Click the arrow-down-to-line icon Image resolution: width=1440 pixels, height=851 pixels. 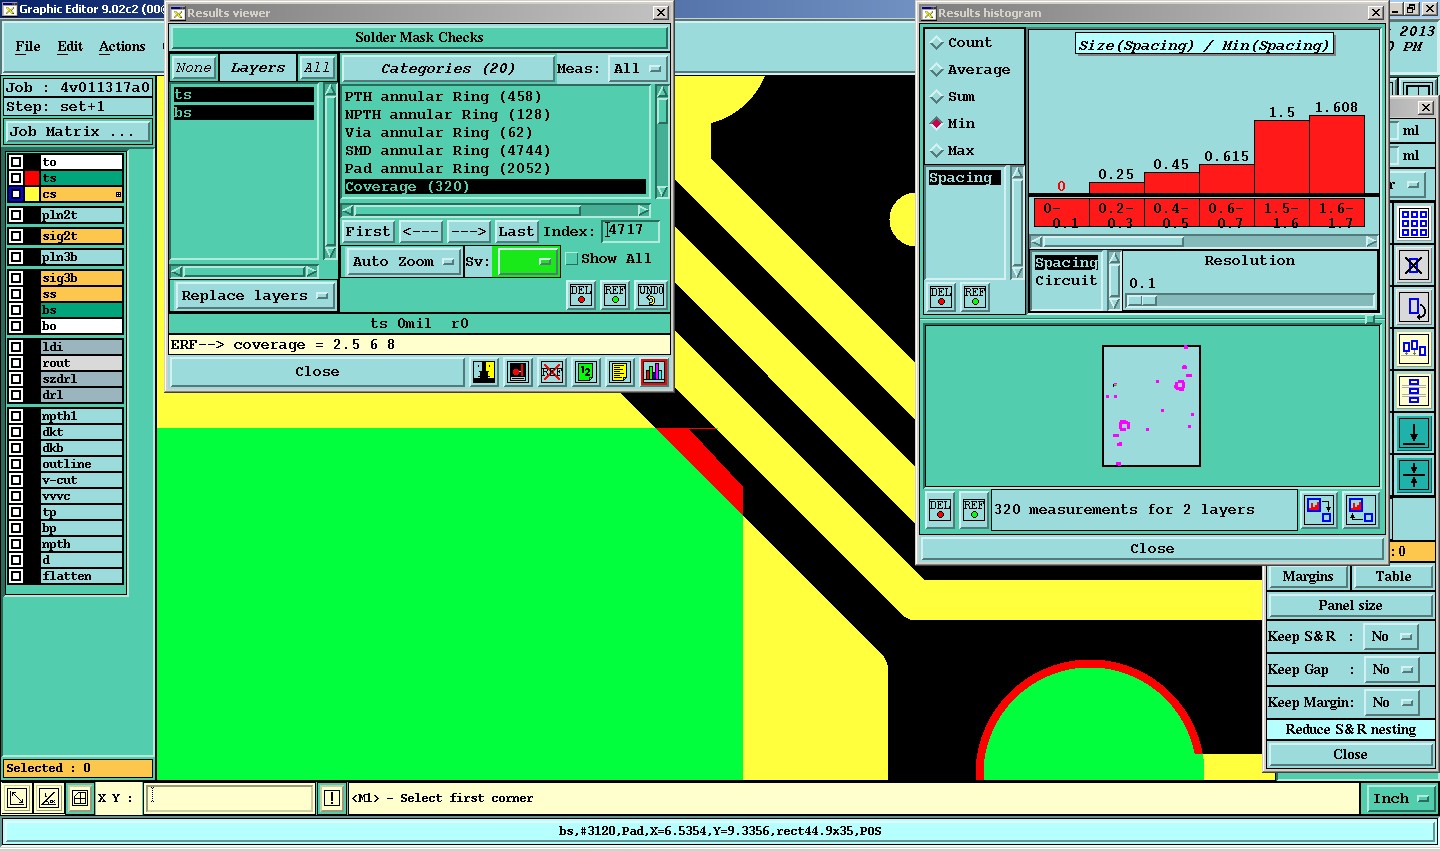(1414, 433)
